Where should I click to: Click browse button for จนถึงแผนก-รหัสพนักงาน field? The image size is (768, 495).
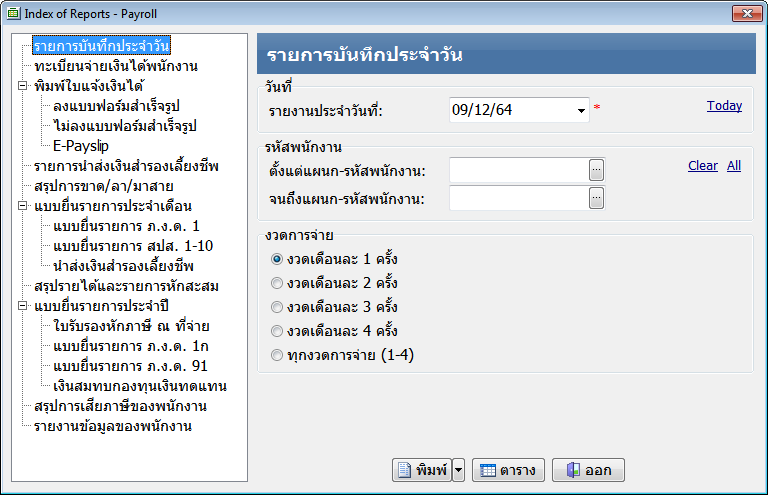[597, 198]
